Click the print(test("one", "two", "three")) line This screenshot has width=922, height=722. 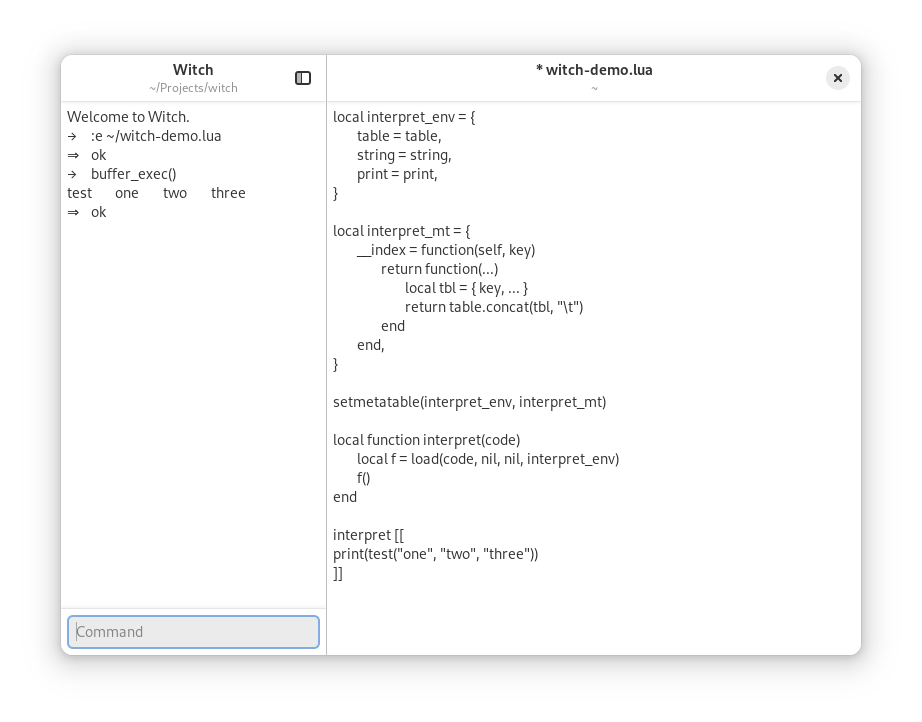point(435,554)
